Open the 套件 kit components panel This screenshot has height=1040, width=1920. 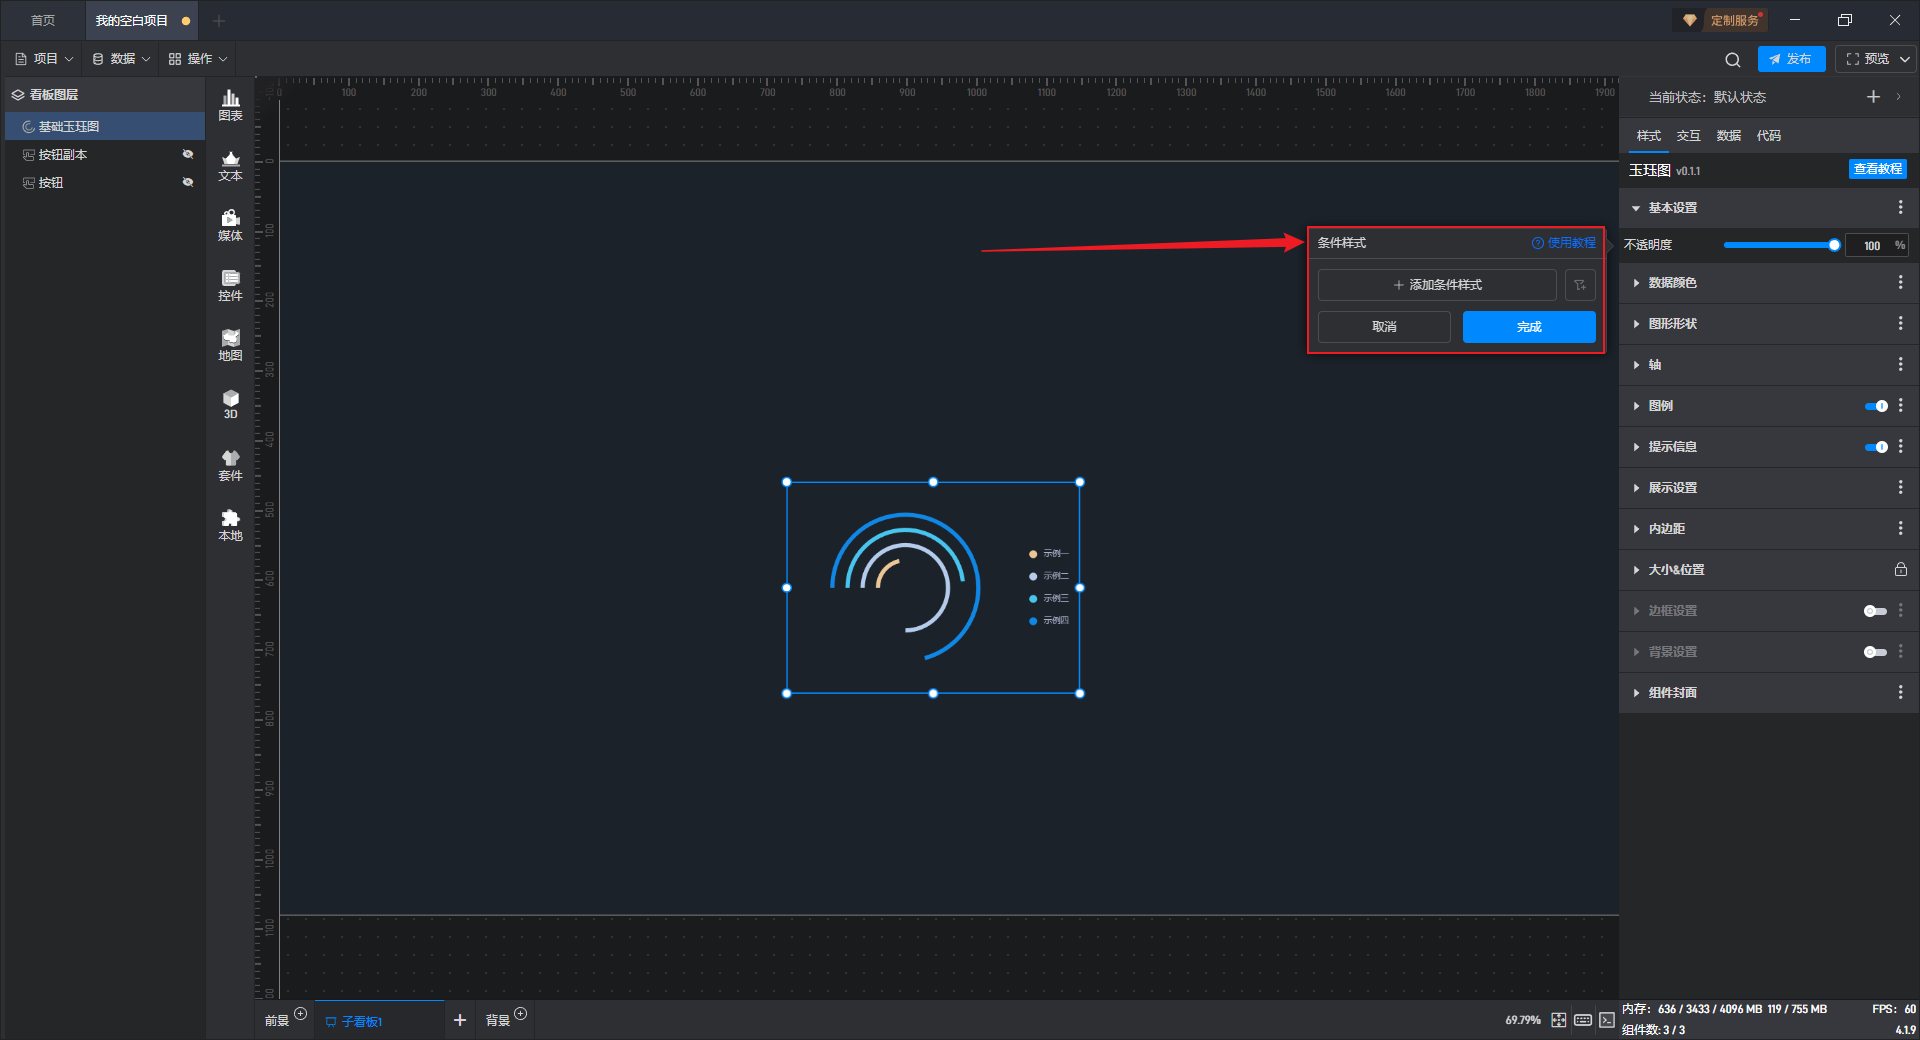(230, 465)
